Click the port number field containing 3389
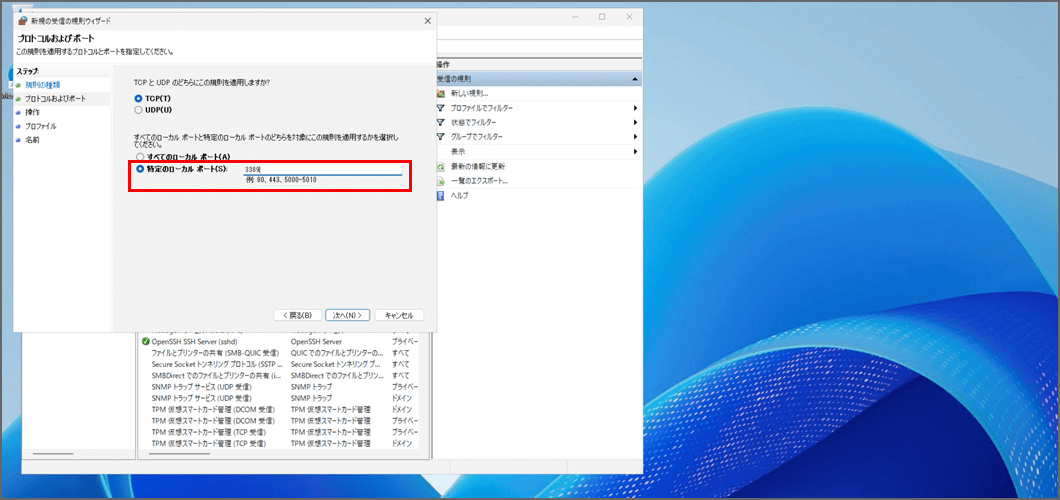The image size is (1060, 500). coord(322,169)
